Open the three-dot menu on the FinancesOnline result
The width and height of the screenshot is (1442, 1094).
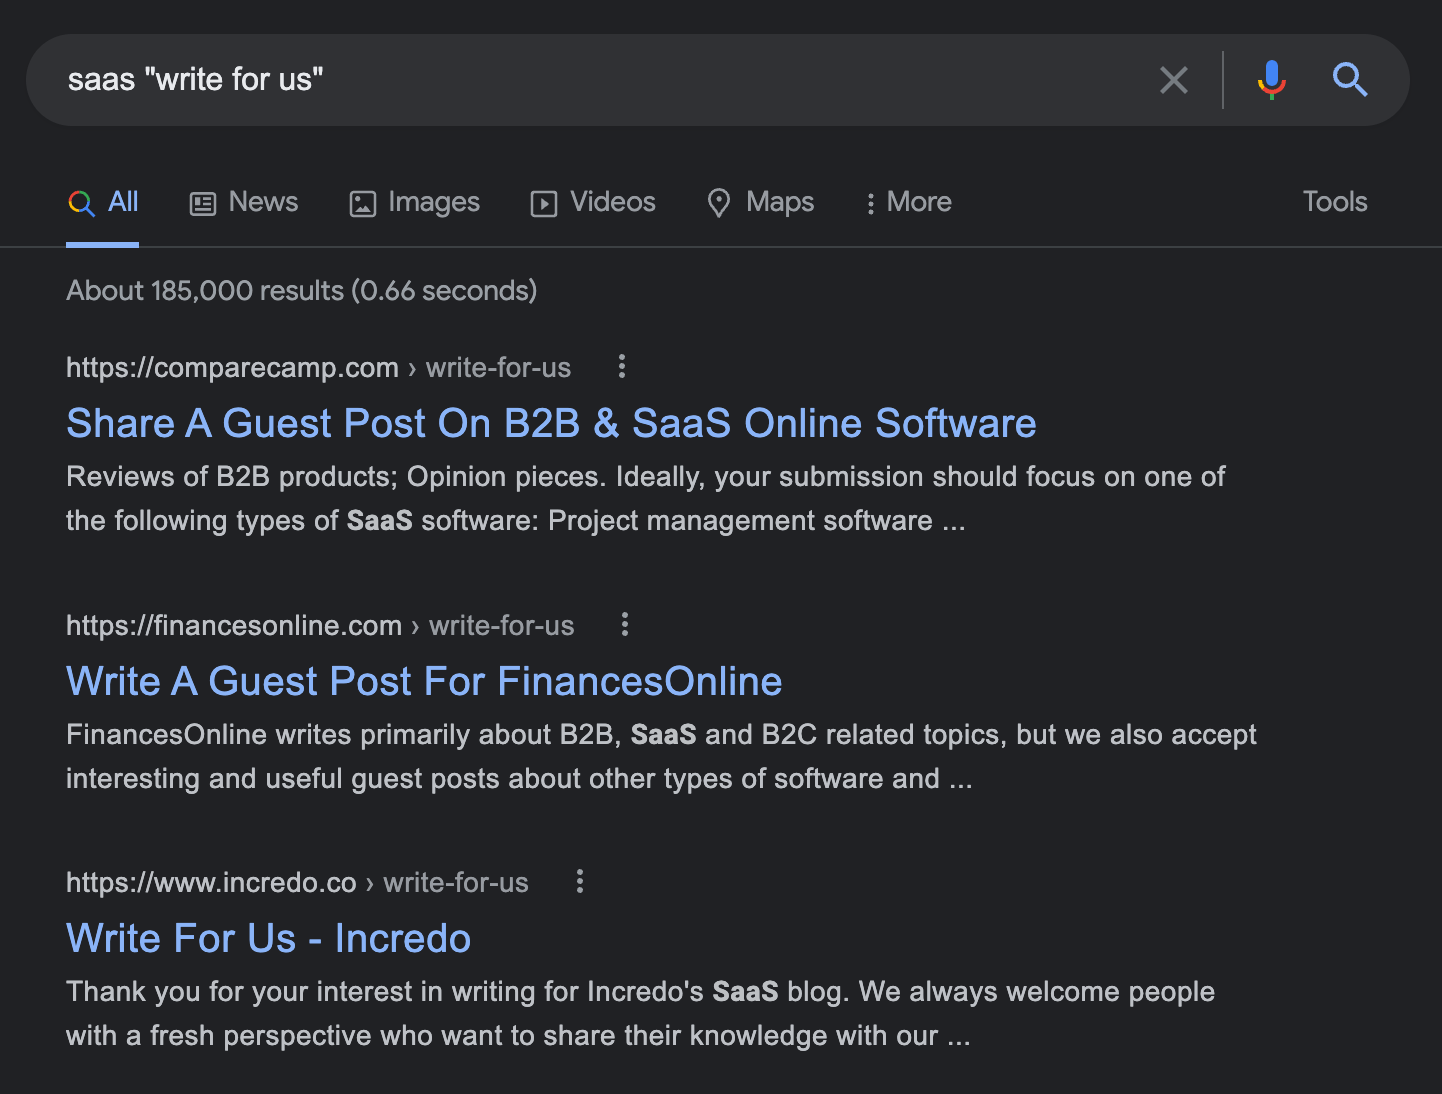click(624, 625)
